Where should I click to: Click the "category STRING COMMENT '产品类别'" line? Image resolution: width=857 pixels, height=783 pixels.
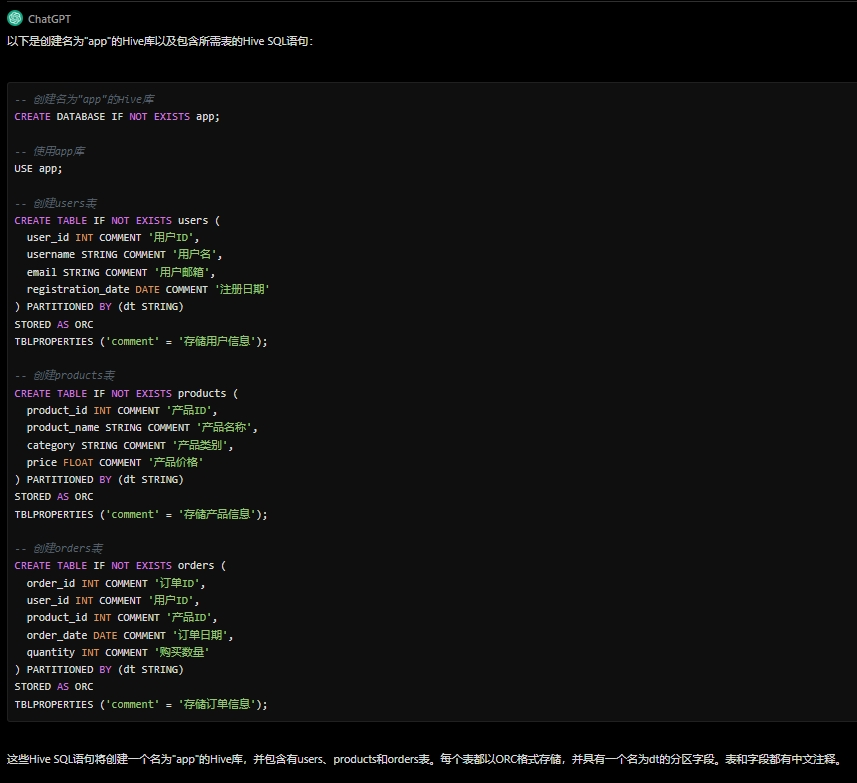[x=130, y=445]
